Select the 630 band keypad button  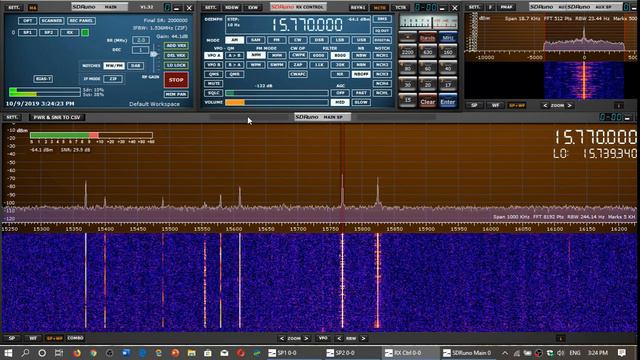pyautogui.click(x=428, y=52)
